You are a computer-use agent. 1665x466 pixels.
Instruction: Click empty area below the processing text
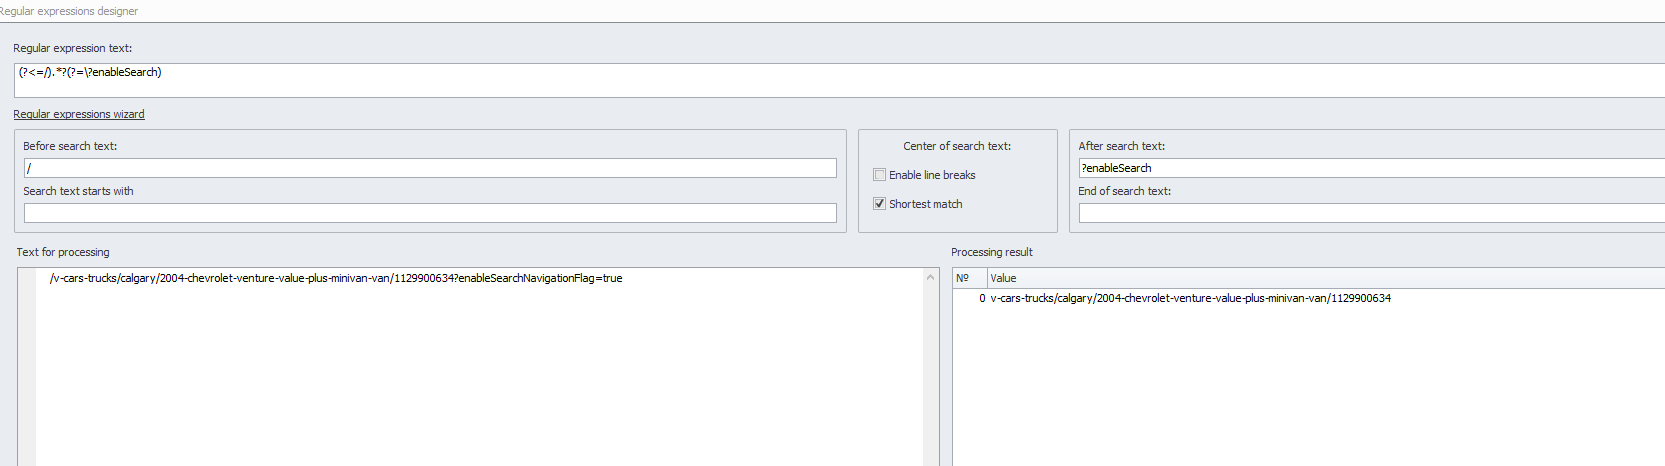[480, 380]
